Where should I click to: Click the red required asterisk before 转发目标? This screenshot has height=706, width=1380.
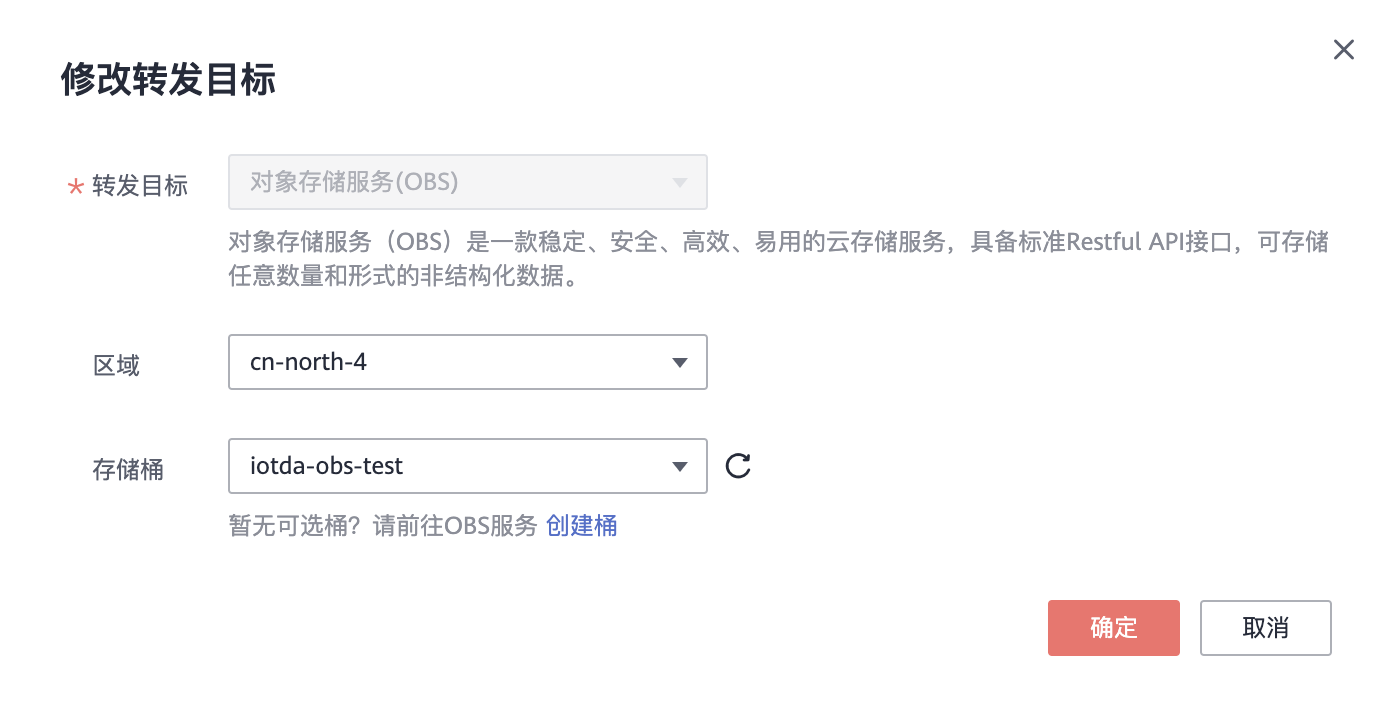click(x=75, y=187)
